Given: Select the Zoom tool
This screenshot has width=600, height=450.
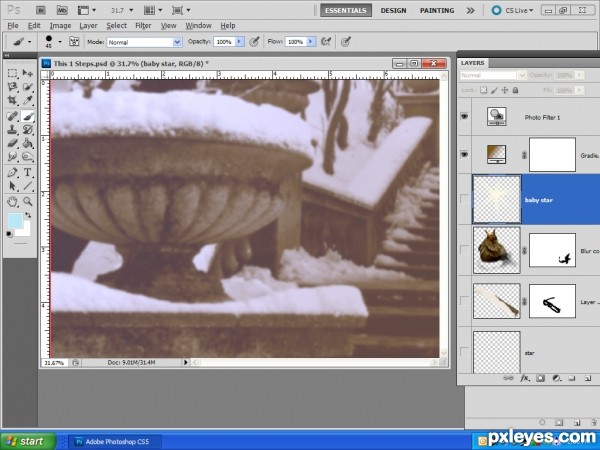Looking at the screenshot, I should (x=28, y=201).
